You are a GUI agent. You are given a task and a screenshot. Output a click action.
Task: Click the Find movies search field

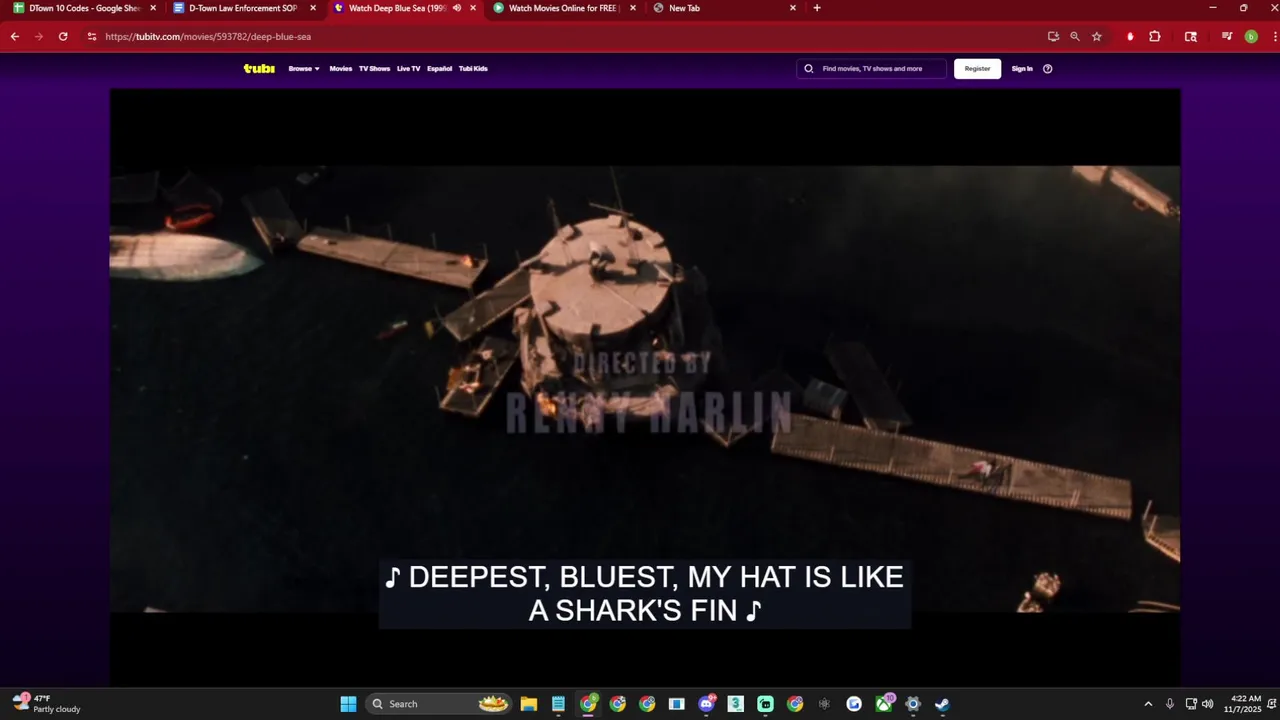tap(872, 69)
